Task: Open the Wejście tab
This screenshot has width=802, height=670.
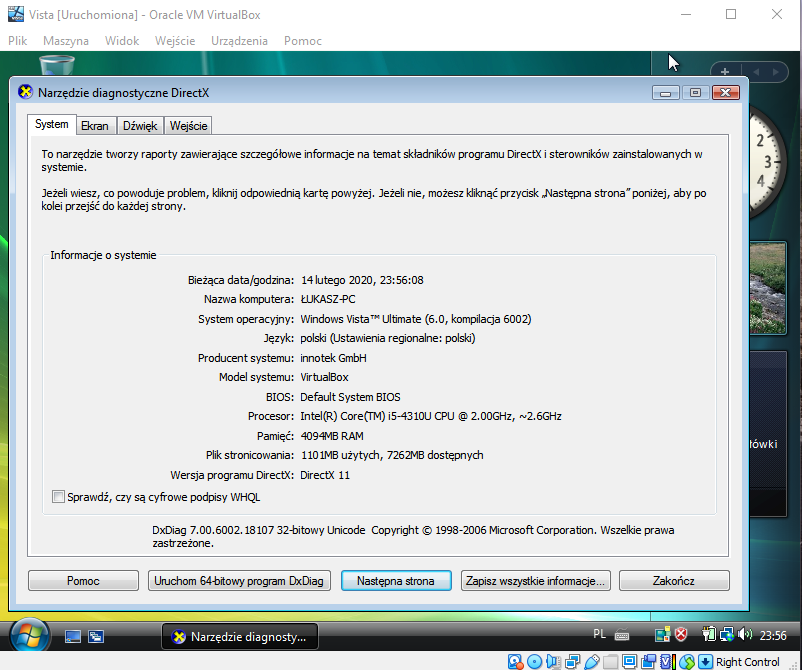Action: click(x=188, y=126)
